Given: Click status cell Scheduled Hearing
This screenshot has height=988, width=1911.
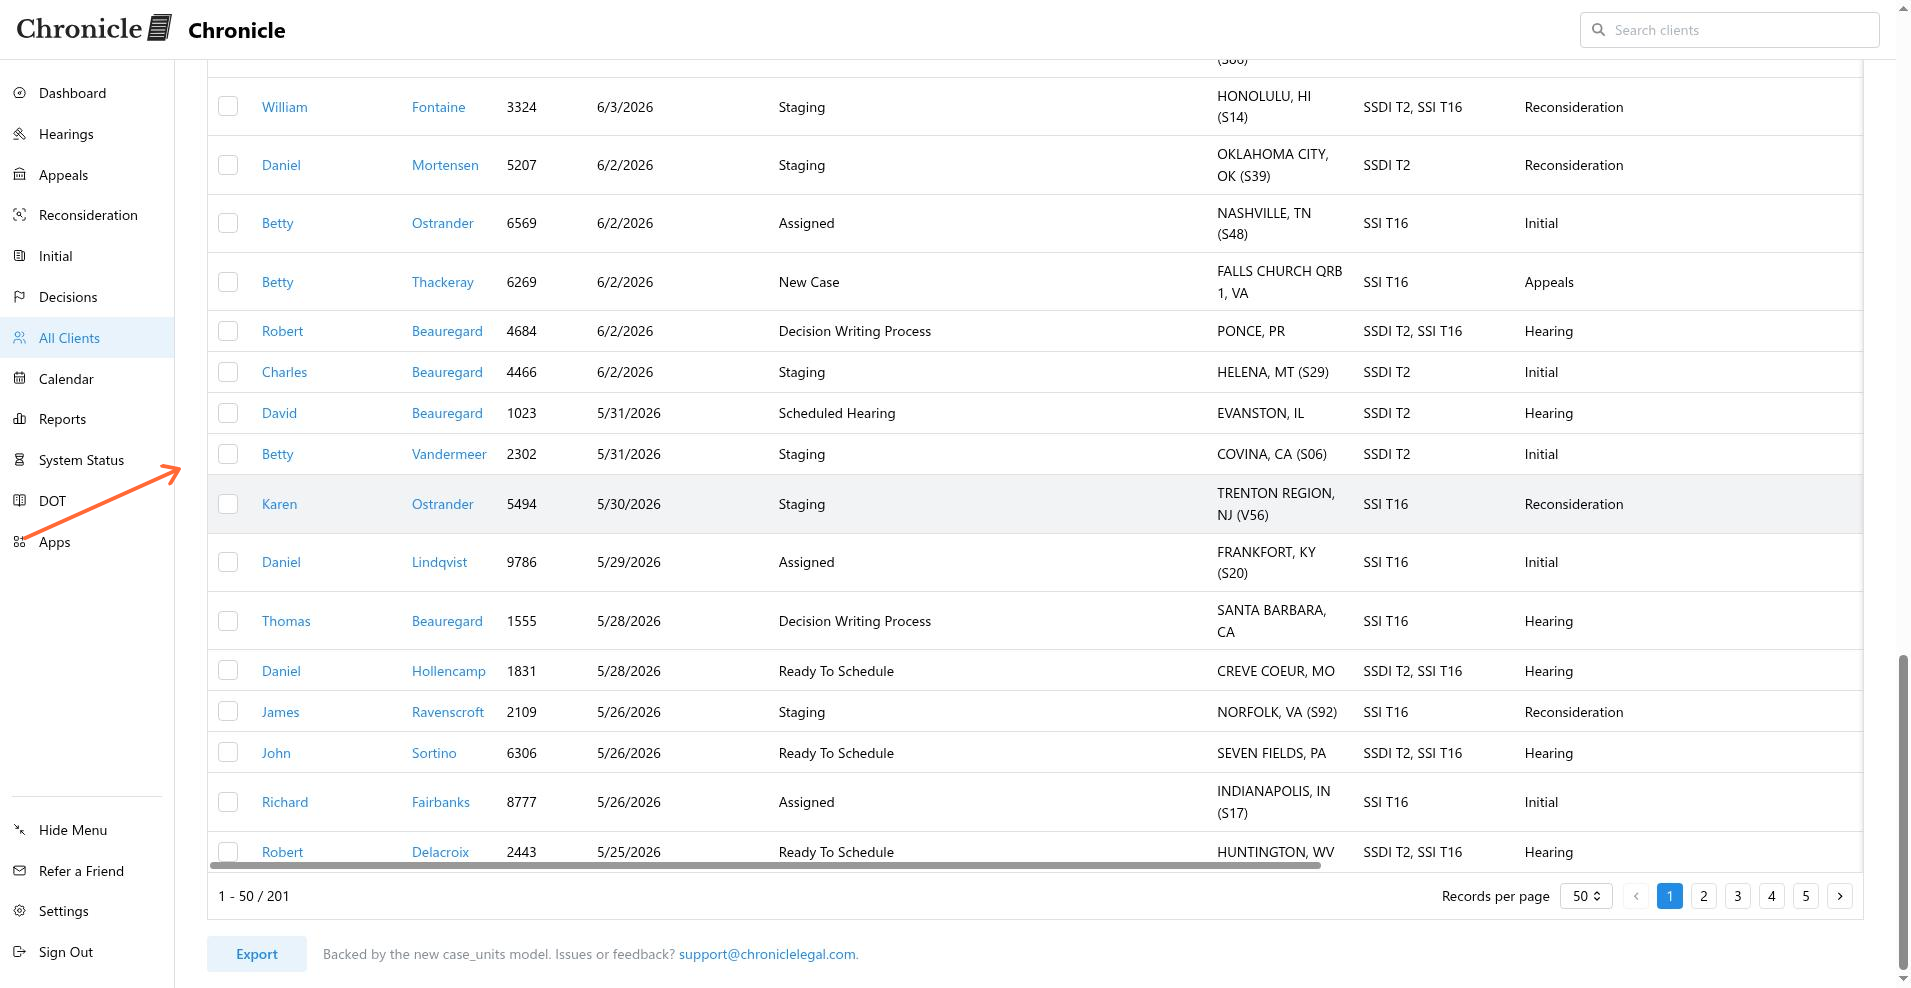Looking at the screenshot, I should coord(837,413).
